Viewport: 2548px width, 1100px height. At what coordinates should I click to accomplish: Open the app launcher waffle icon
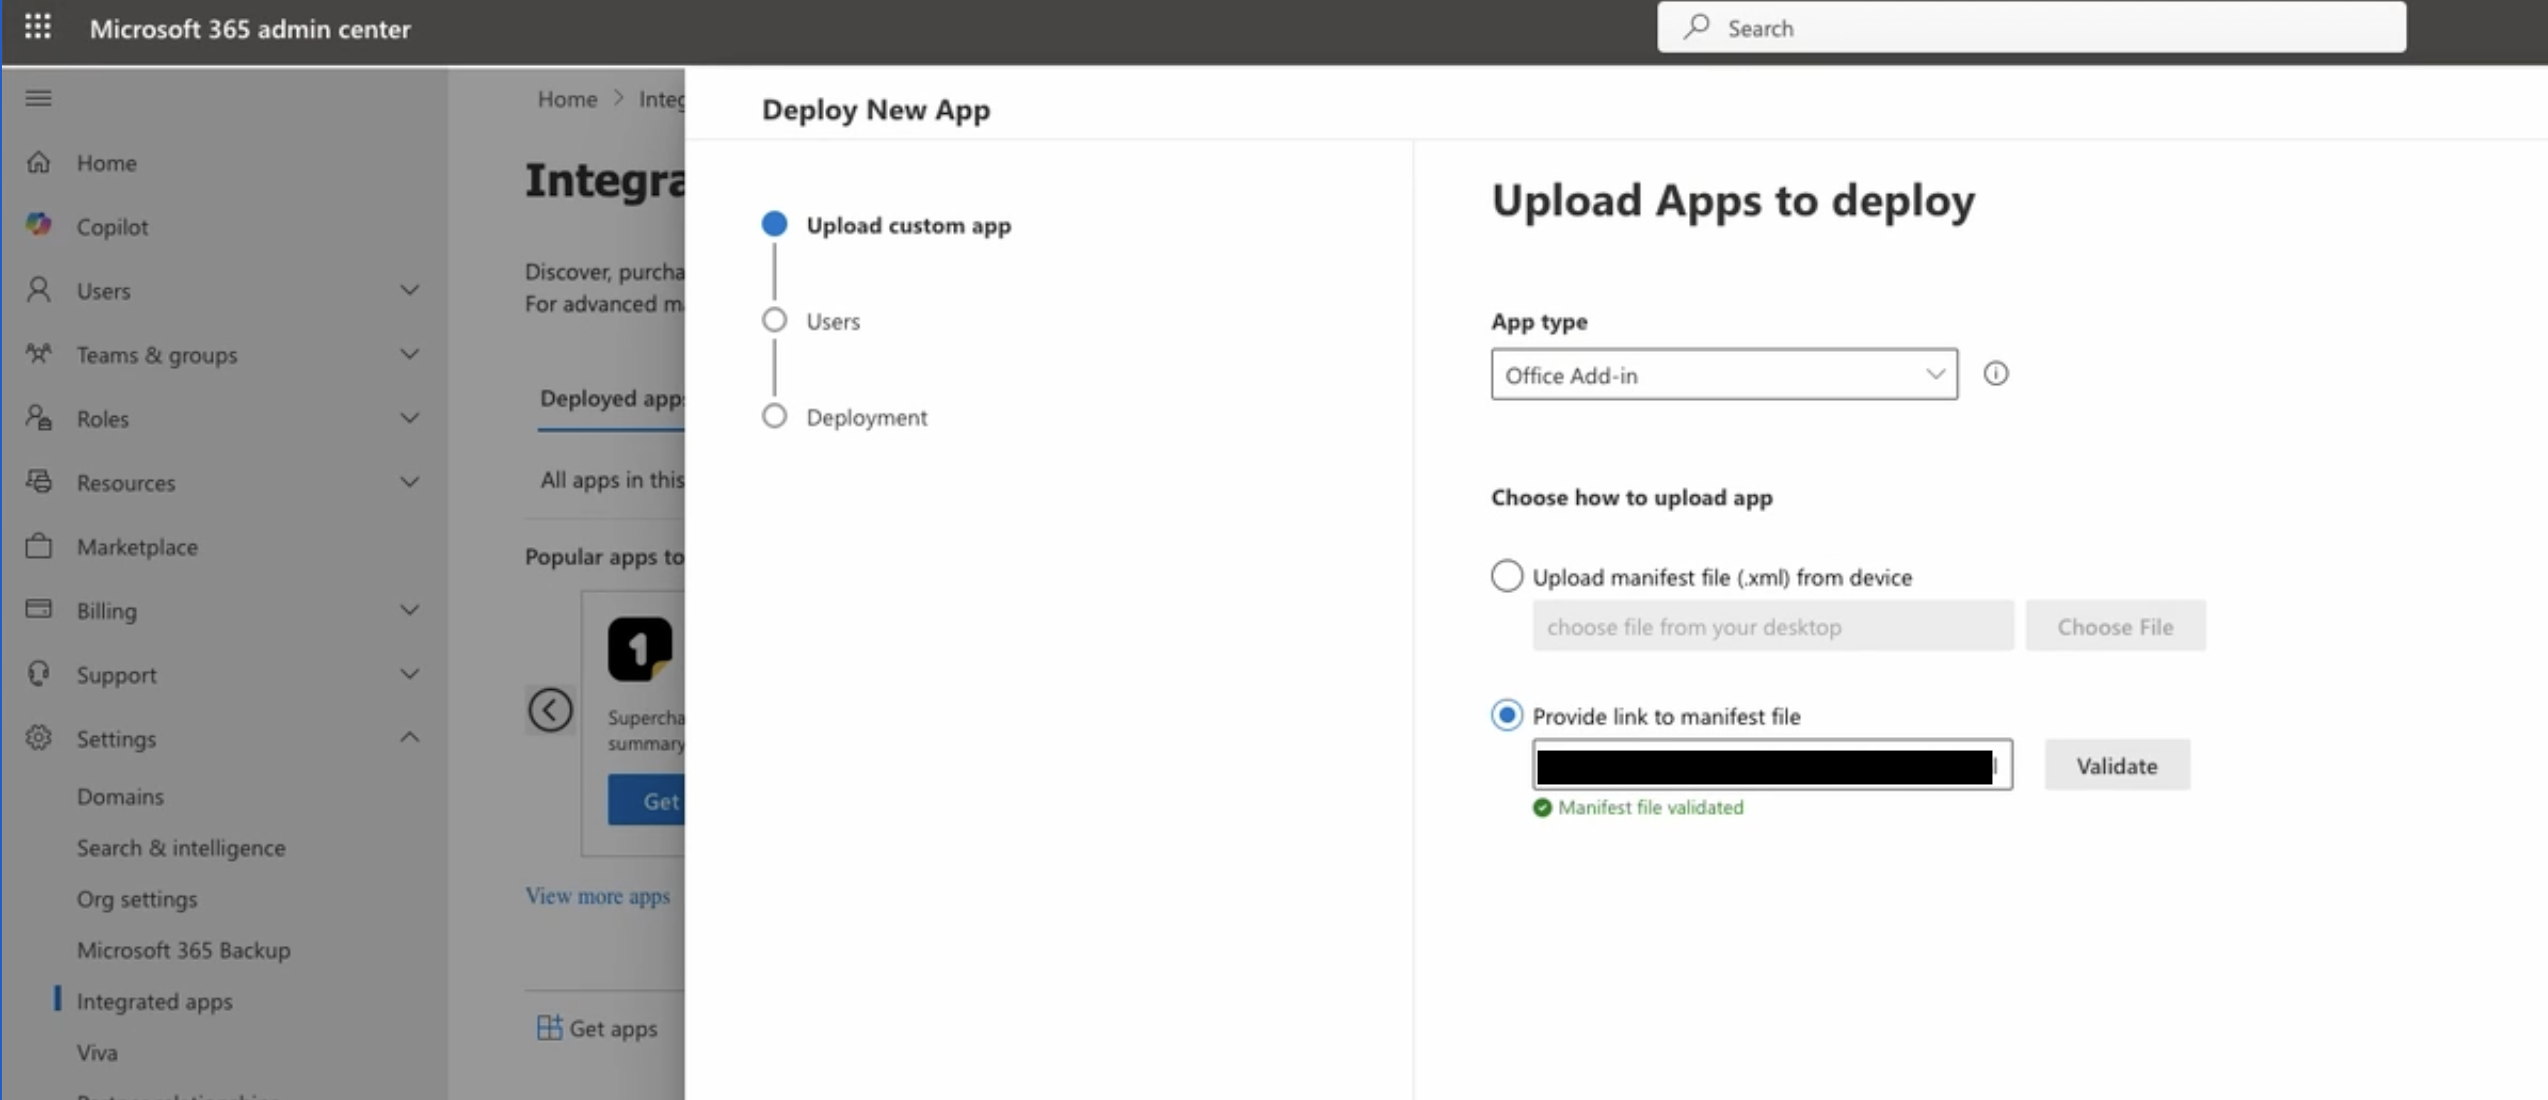(38, 27)
